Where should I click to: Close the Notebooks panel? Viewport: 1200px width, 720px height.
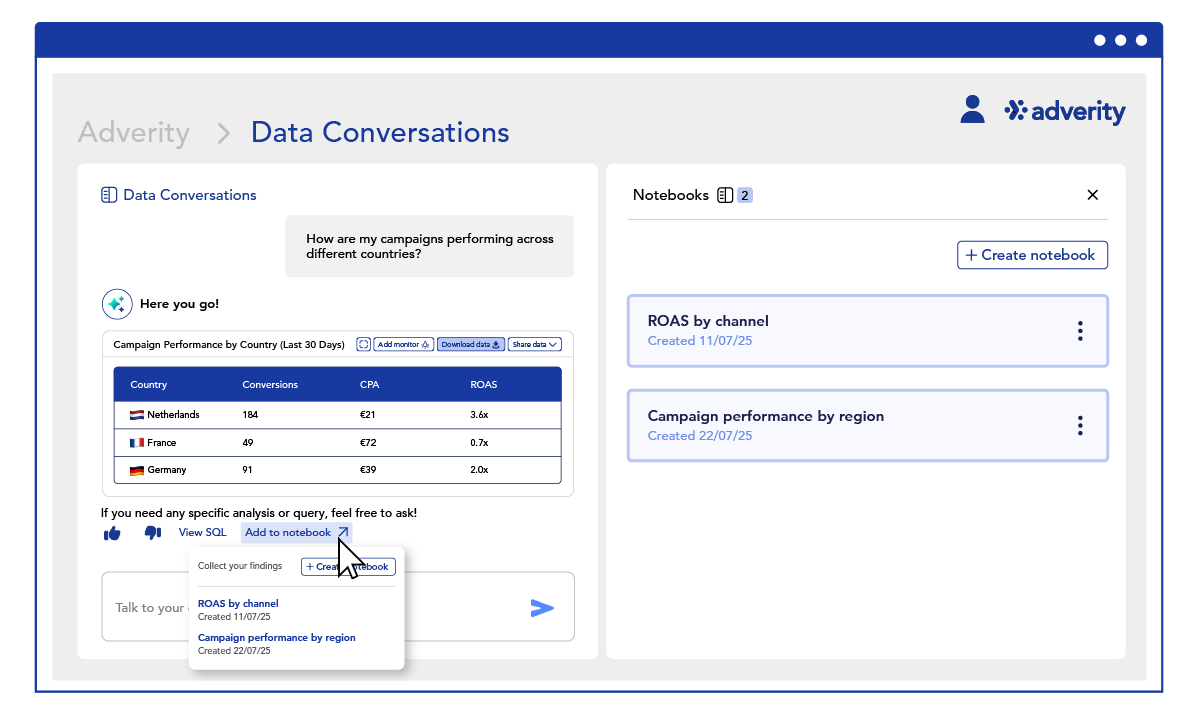point(1093,195)
